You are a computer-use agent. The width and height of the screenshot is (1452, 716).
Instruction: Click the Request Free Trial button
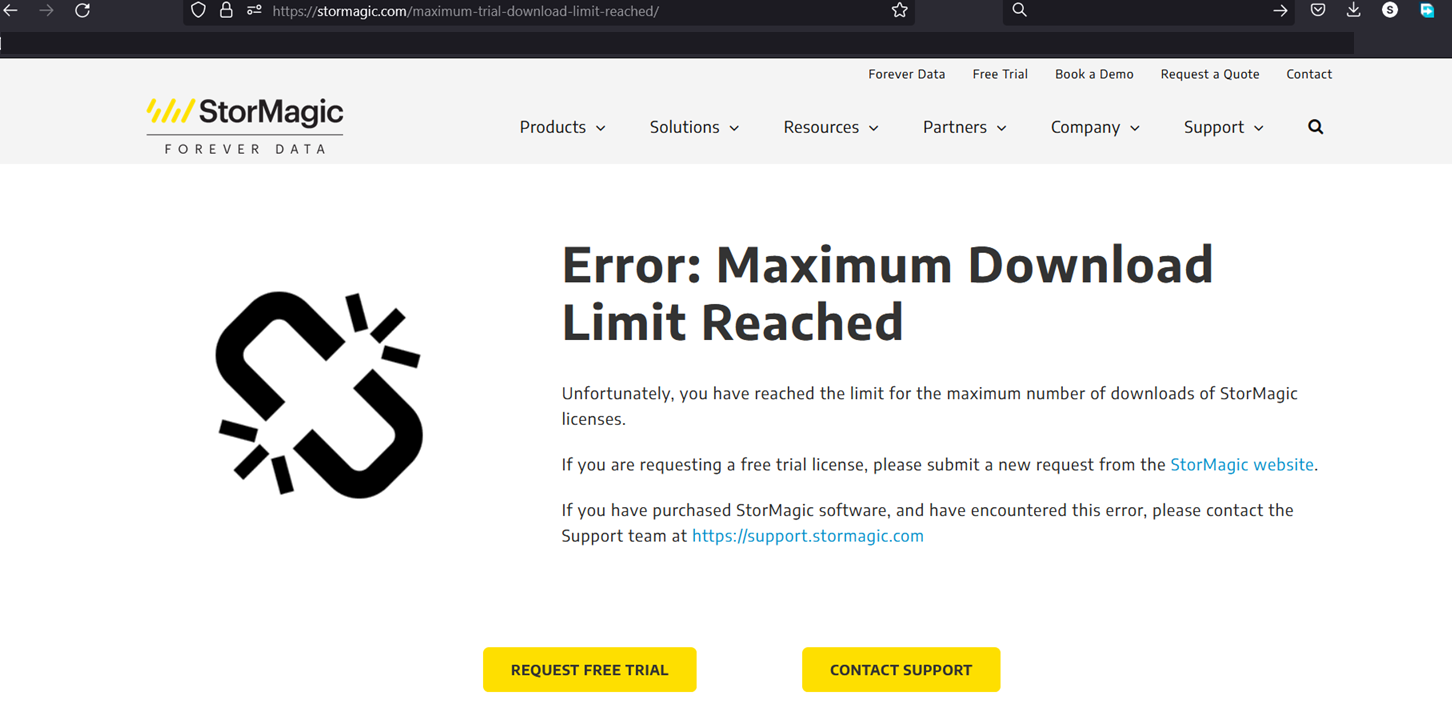(x=590, y=670)
